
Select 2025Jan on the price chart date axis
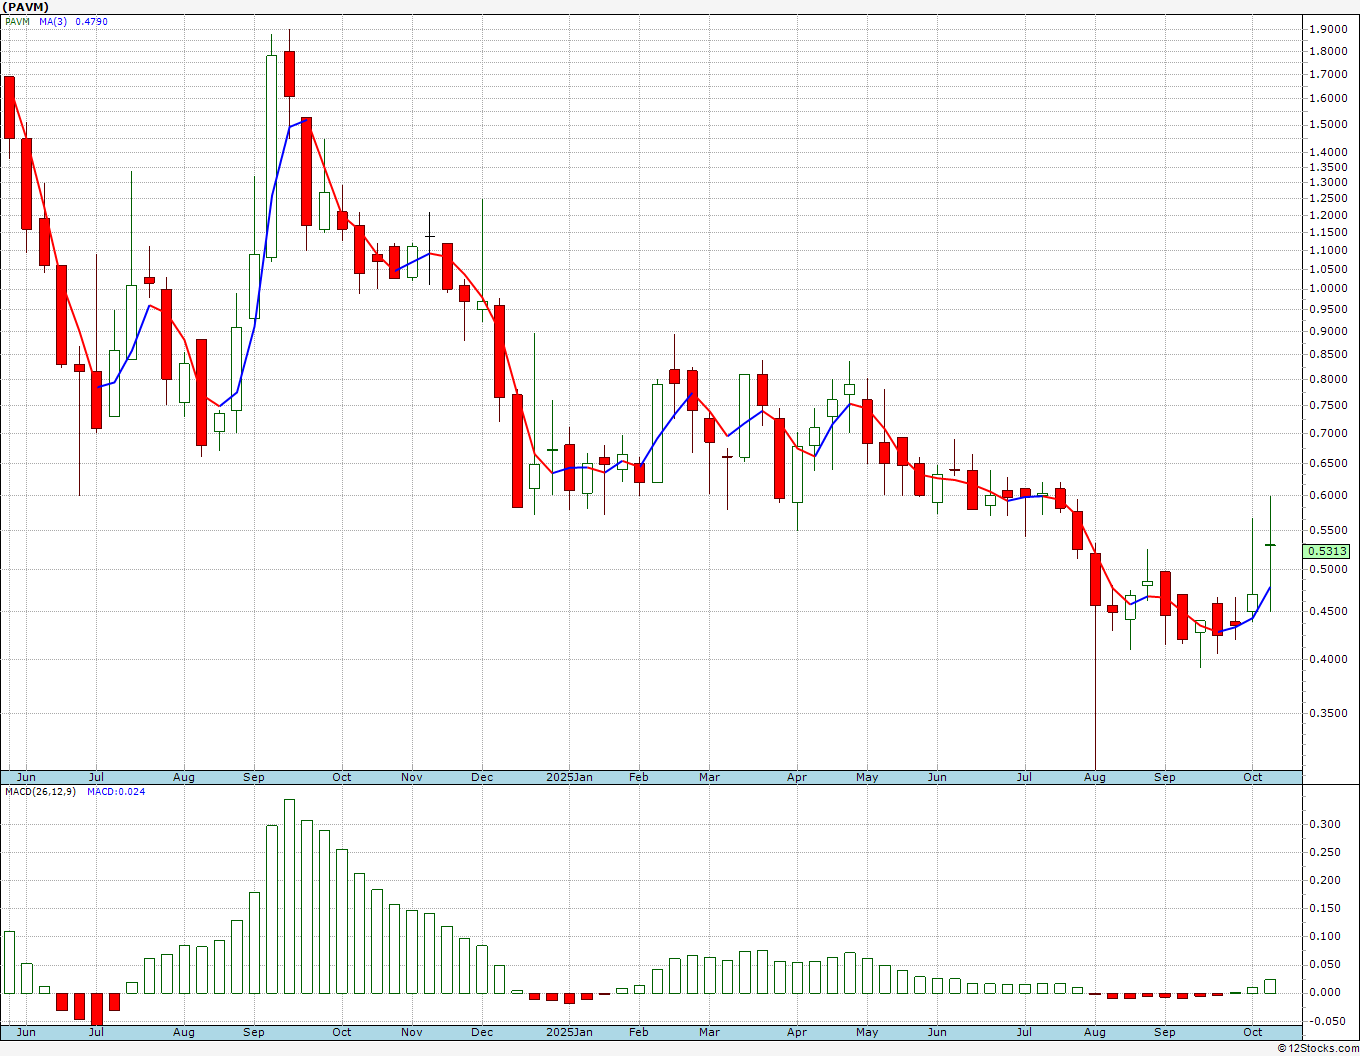point(569,777)
